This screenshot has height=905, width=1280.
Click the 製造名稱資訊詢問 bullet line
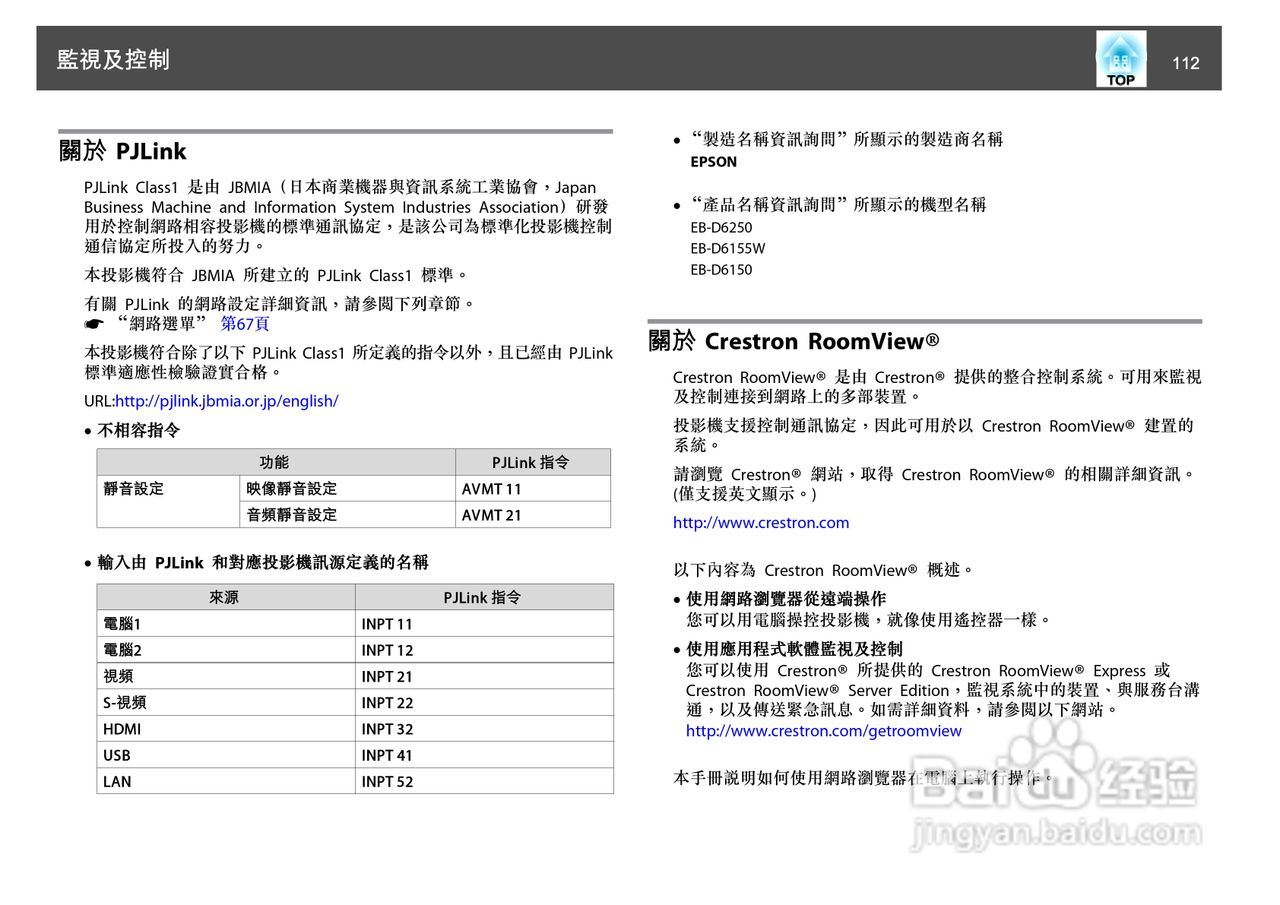(x=846, y=140)
